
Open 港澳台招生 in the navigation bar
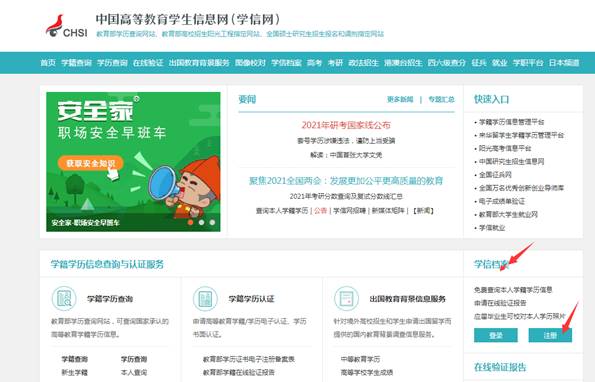(x=403, y=63)
